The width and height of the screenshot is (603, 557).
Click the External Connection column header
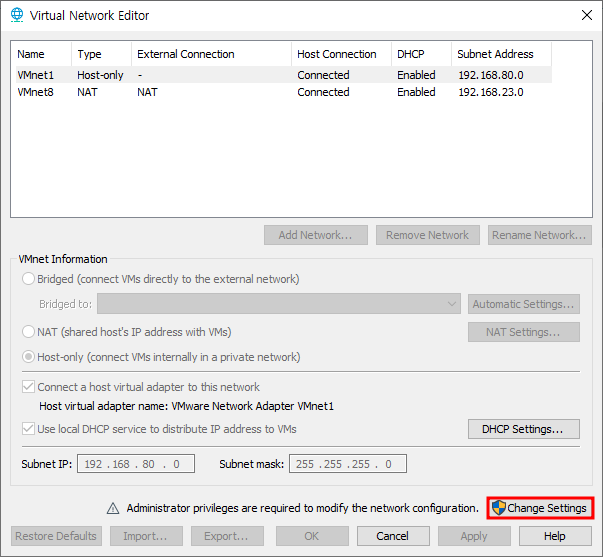click(212, 54)
